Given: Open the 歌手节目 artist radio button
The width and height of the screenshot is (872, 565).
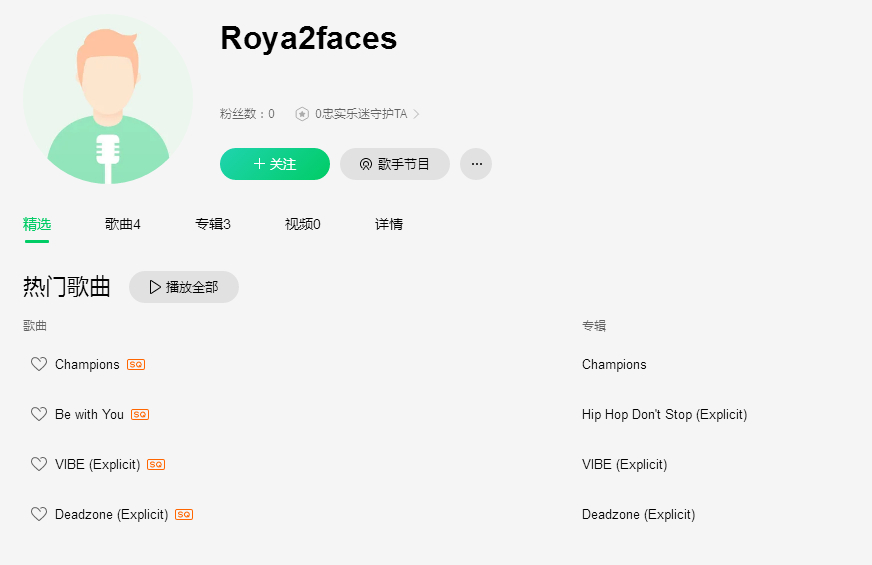Looking at the screenshot, I should tap(395, 164).
